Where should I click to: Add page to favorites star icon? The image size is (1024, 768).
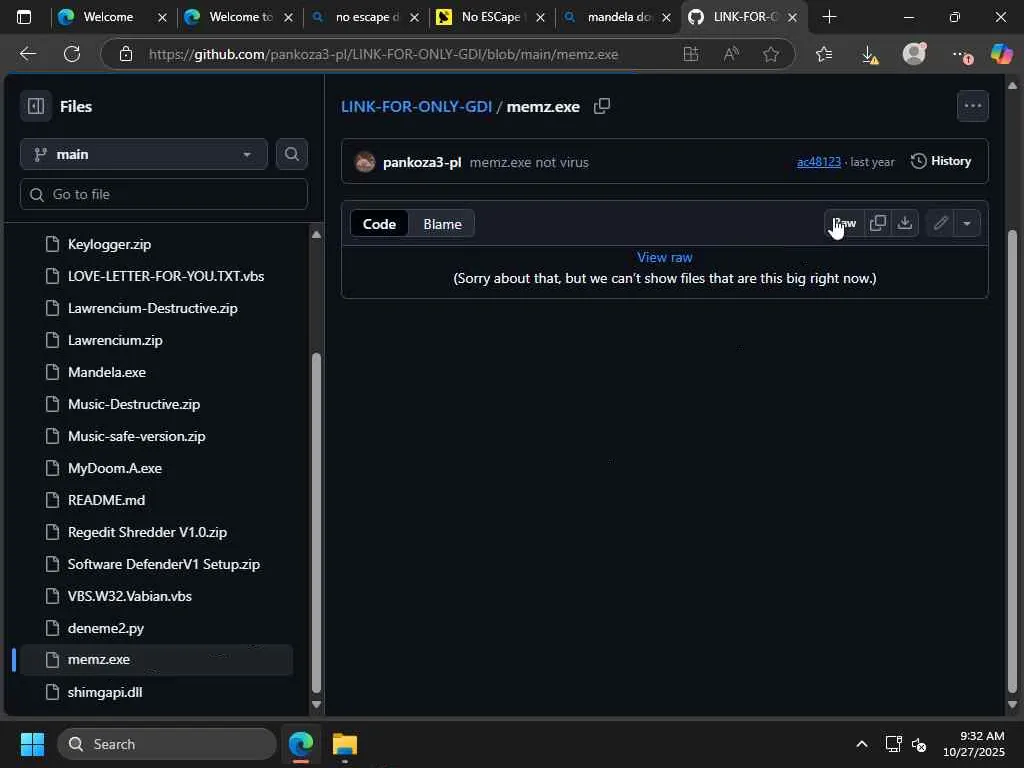click(771, 54)
